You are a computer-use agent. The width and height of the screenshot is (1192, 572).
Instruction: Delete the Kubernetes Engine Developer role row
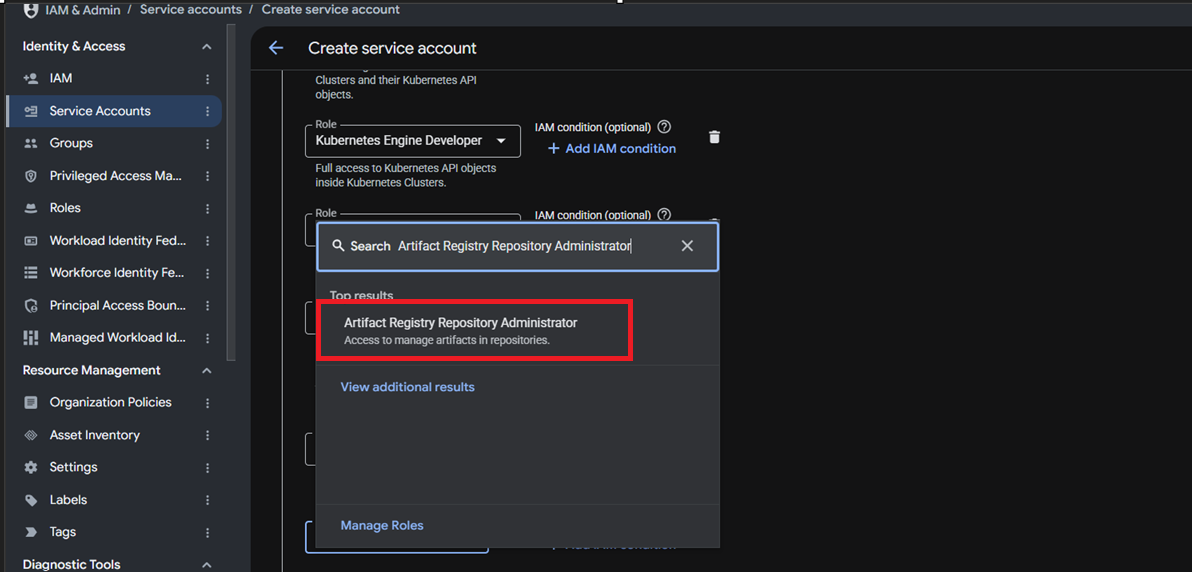714,137
